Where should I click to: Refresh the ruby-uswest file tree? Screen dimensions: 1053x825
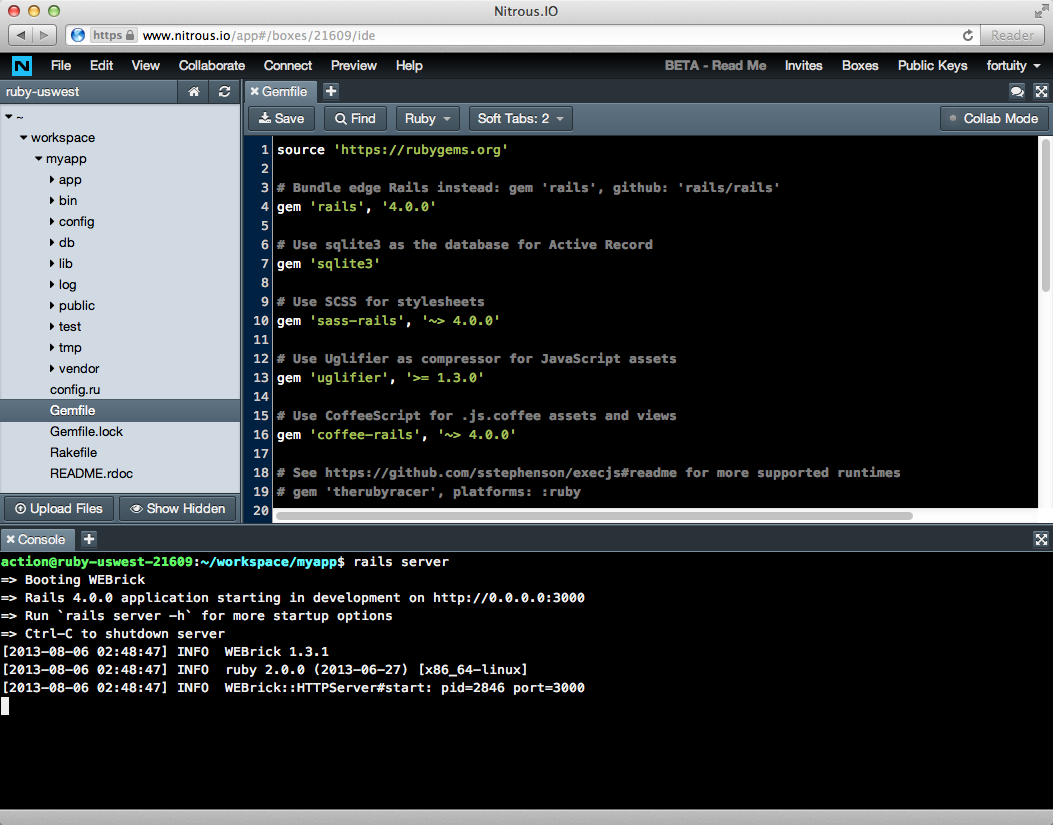click(223, 91)
